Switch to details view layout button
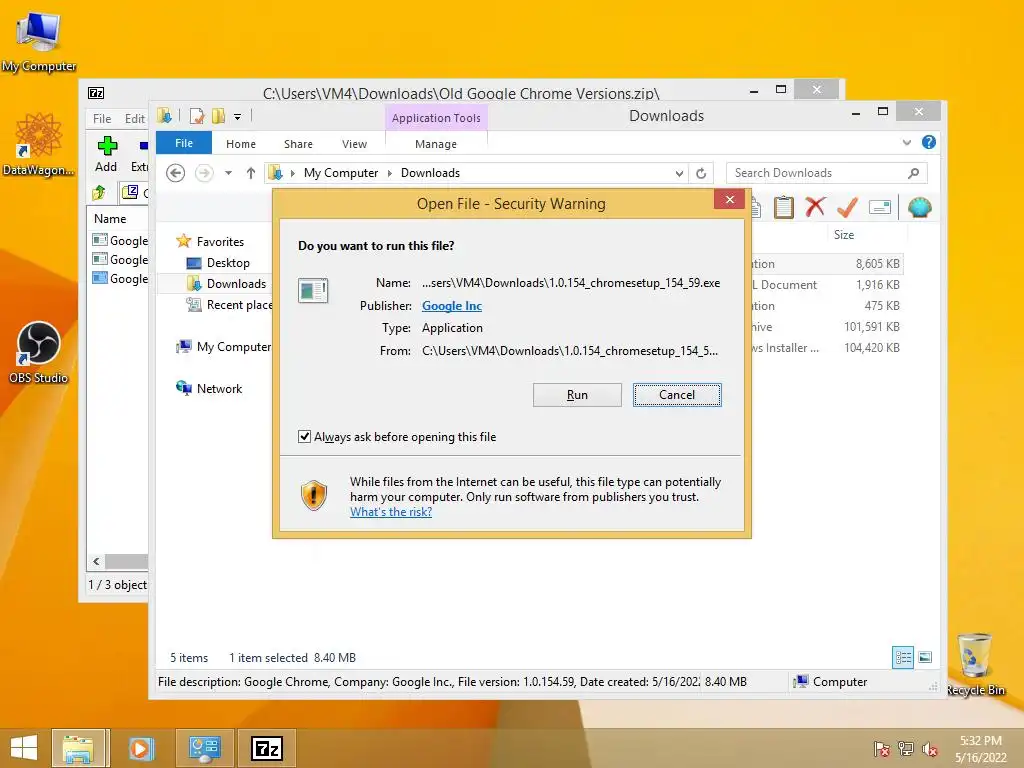This screenshot has width=1024, height=768. click(903, 657)
